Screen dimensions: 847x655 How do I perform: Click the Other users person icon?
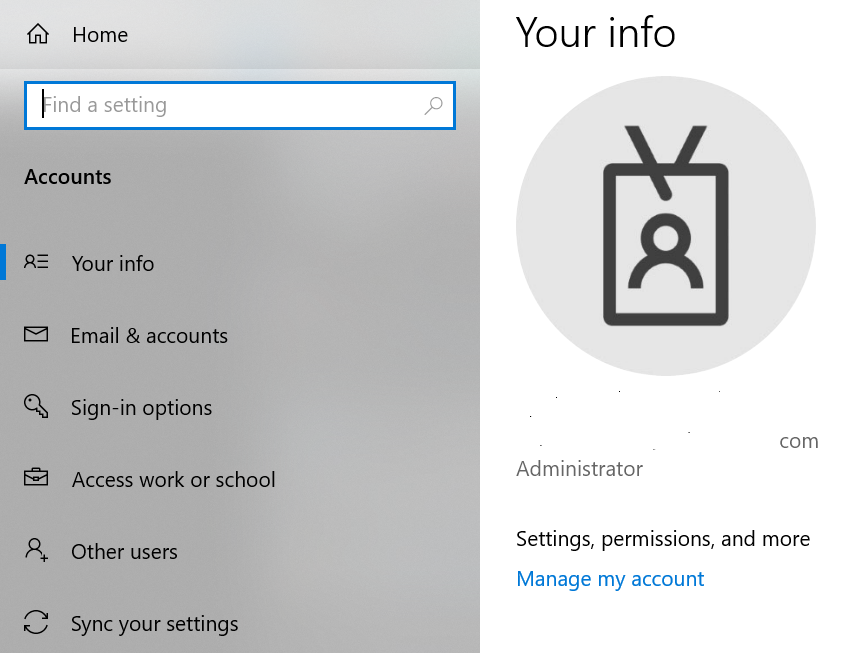point(36,551)
